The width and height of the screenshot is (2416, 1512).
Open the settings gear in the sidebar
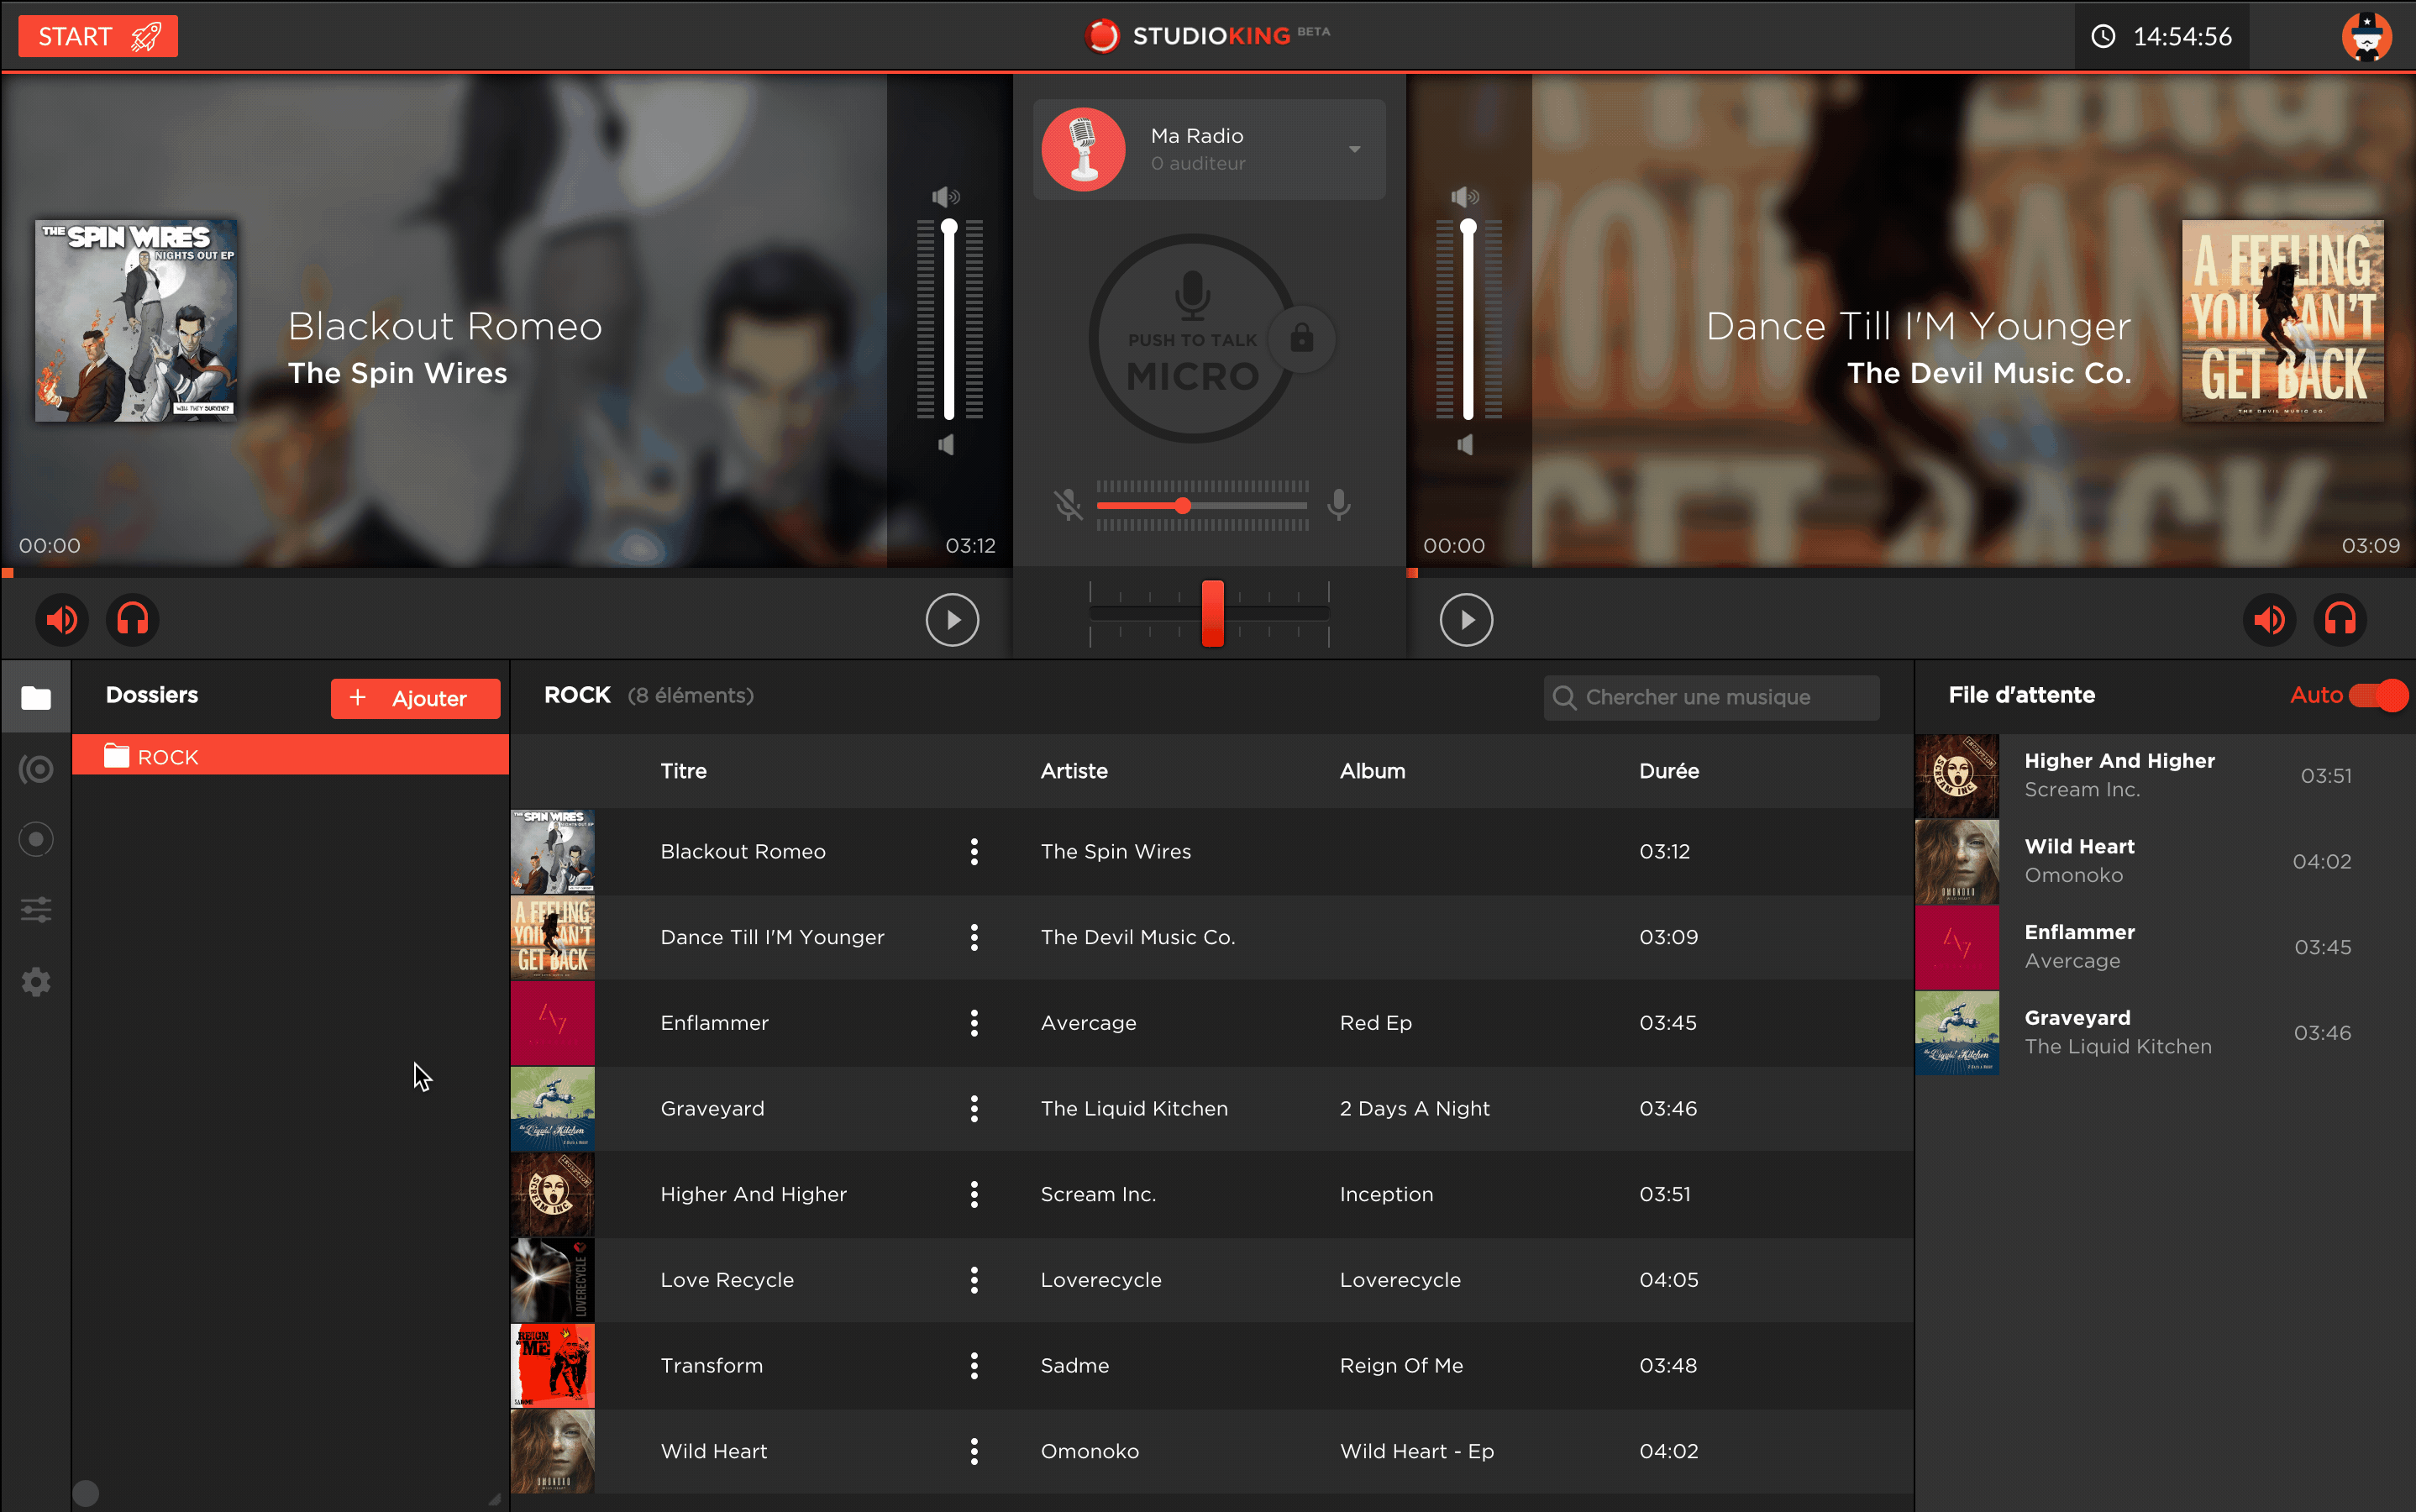tap(36, 981)
